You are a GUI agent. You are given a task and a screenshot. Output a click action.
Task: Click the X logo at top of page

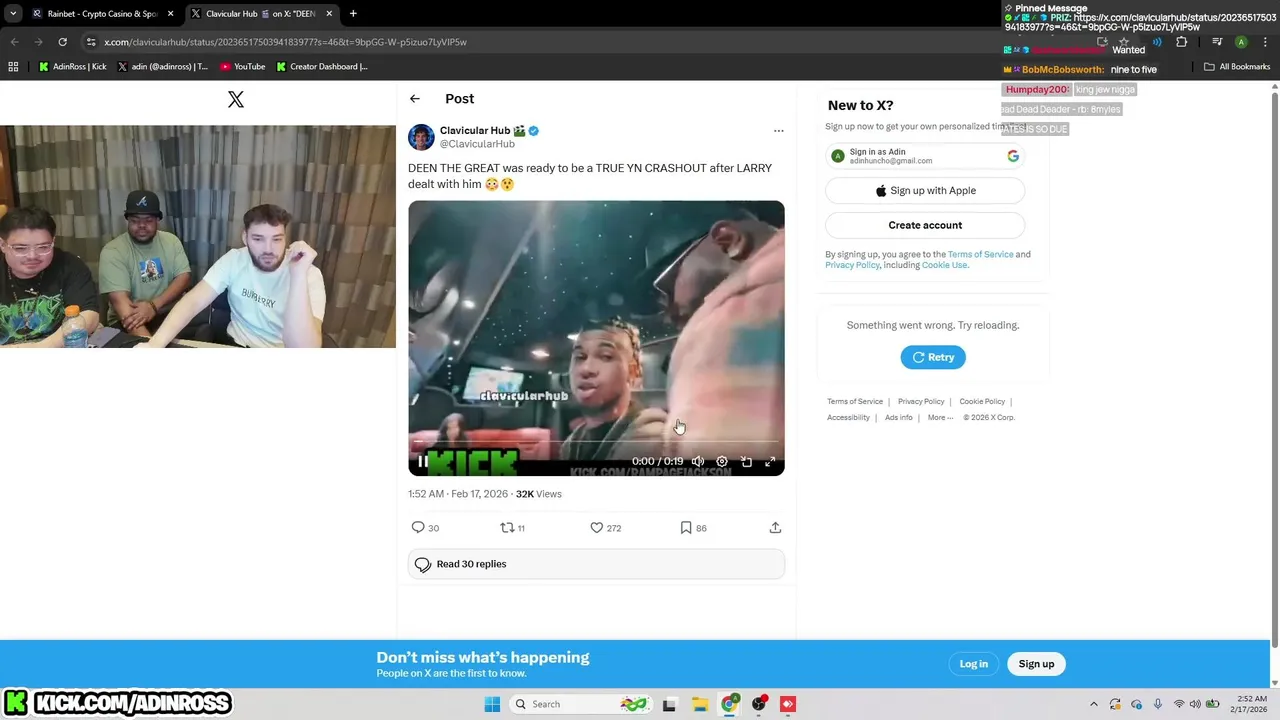(236, 99)
